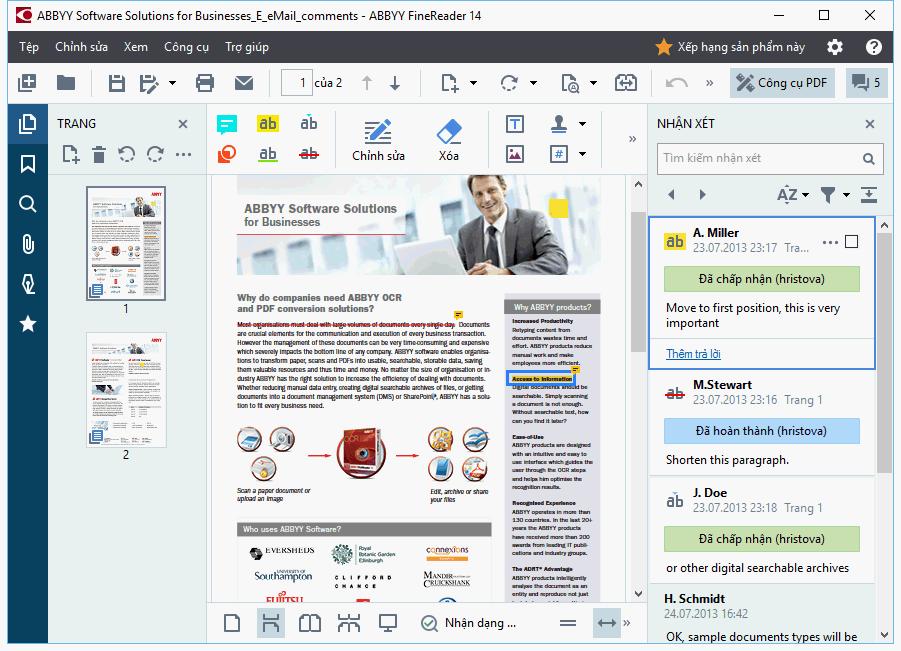Click the rotate pages icon in main toolbar
The image size is (901, 651).
(x=509, y=83)
